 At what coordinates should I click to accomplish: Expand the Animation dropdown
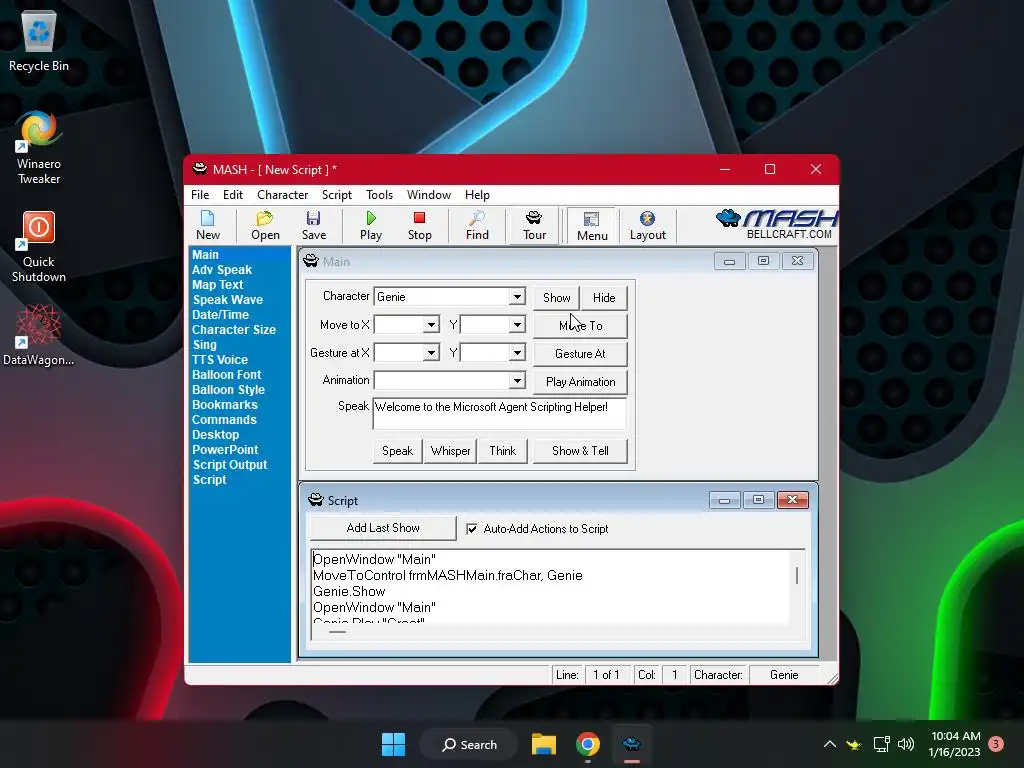(517, 380)
